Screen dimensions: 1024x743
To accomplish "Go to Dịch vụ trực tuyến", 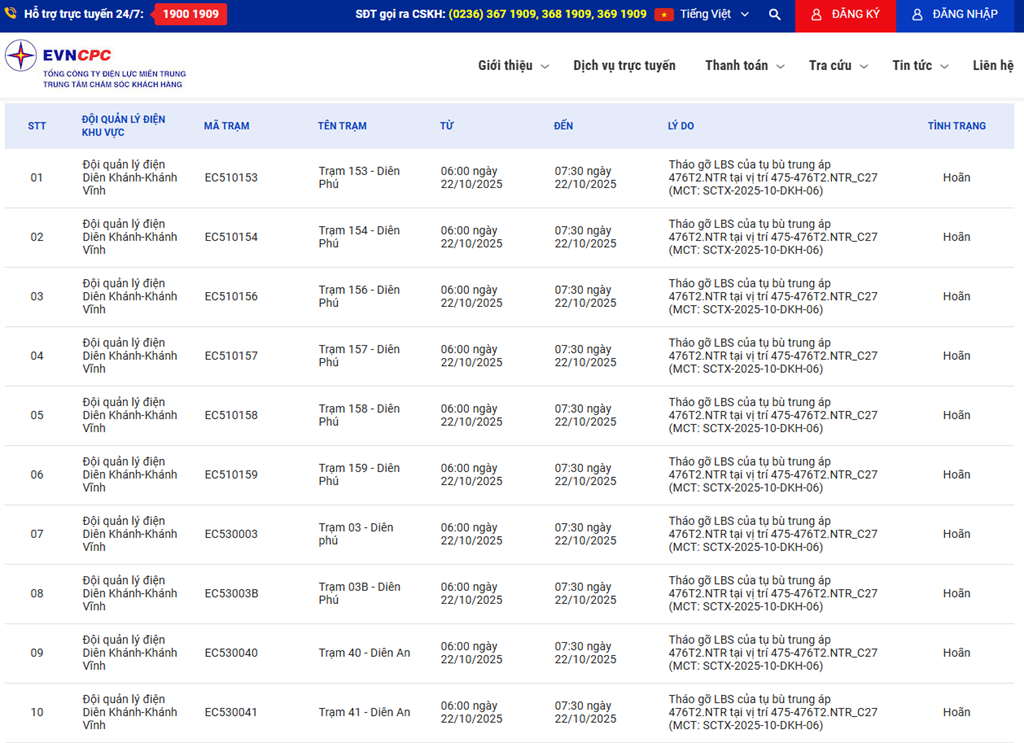I will pos(624,66).
